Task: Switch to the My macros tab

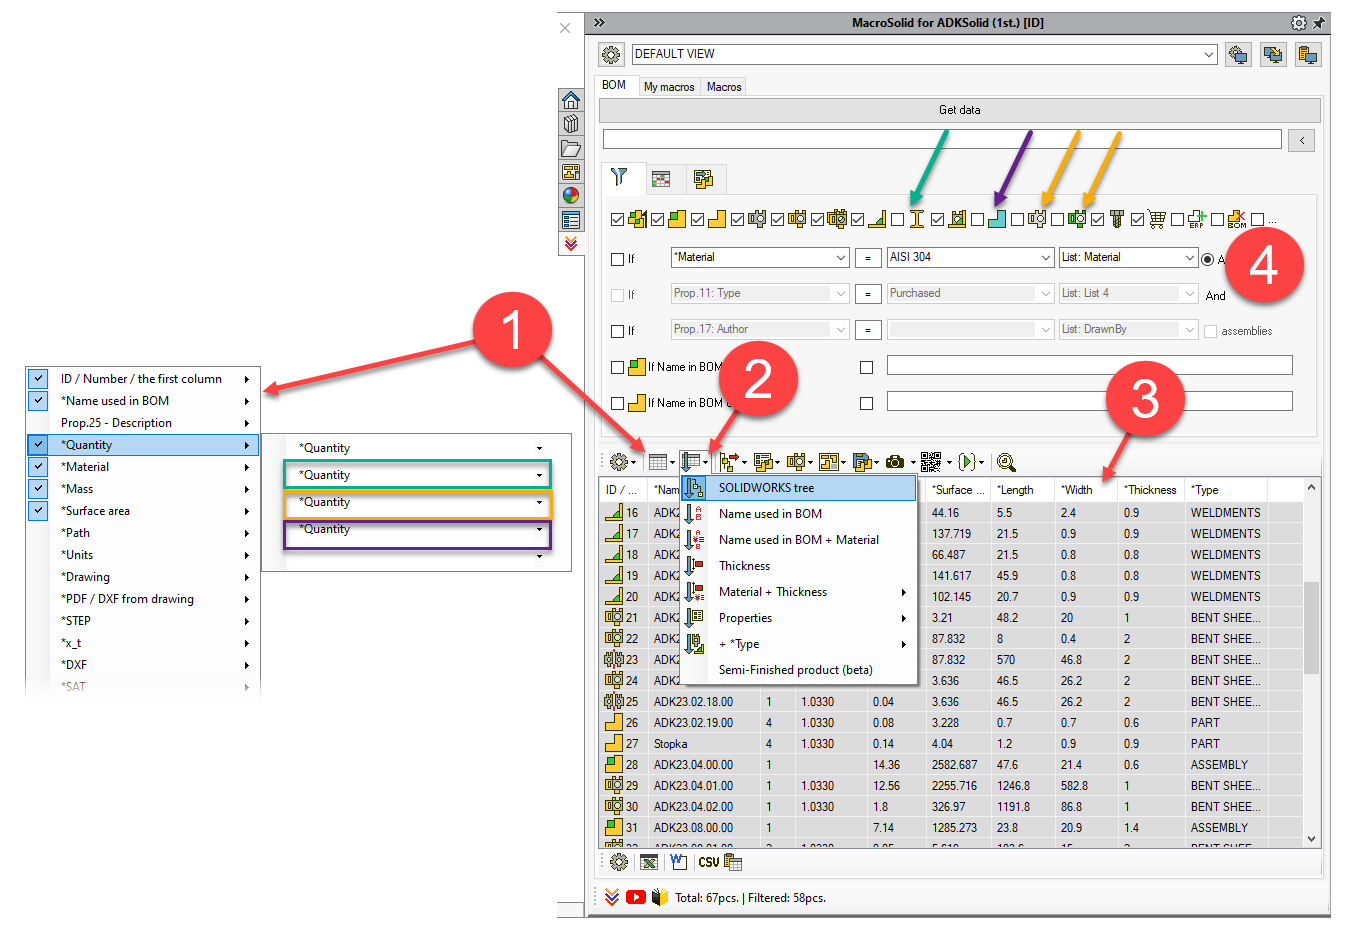Action: click(669, 87)
